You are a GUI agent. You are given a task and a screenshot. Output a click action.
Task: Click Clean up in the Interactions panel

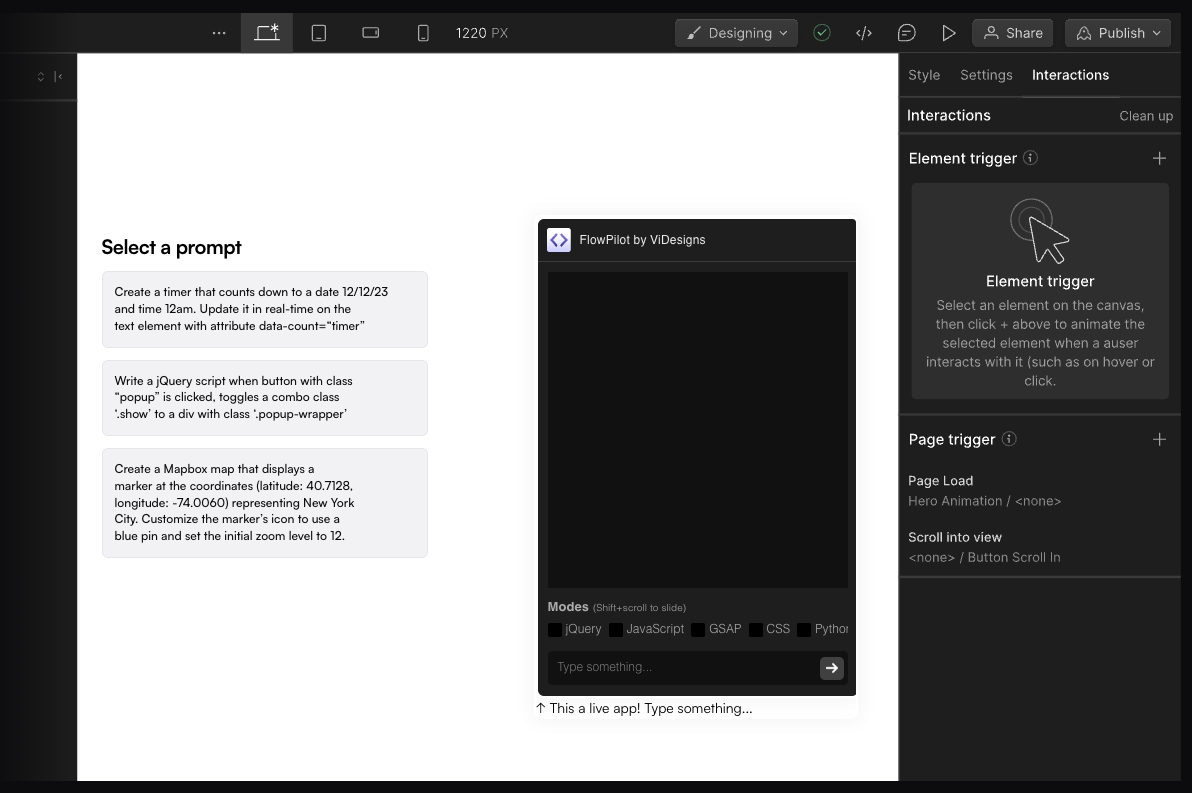[x=1146, y=115]
